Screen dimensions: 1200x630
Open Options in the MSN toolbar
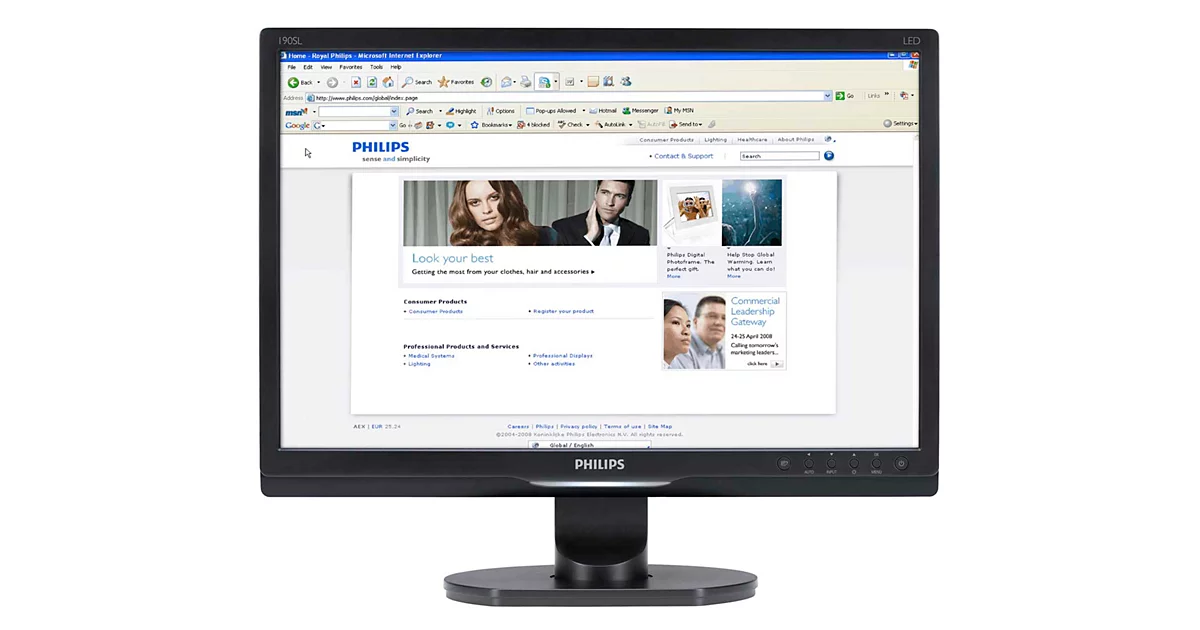click(x=501, y=111)
